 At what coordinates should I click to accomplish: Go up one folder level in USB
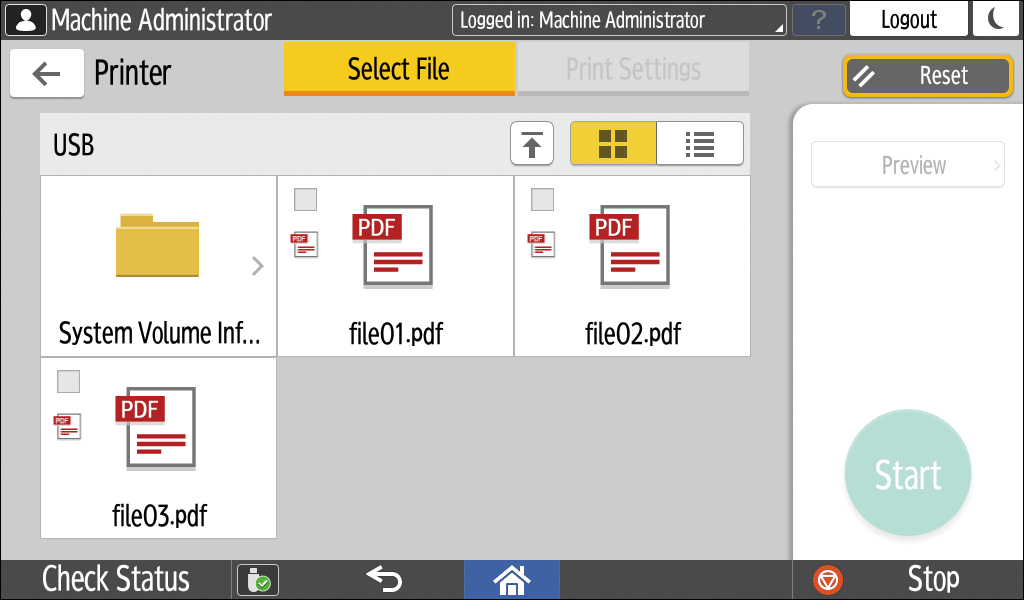pos(532,144)
